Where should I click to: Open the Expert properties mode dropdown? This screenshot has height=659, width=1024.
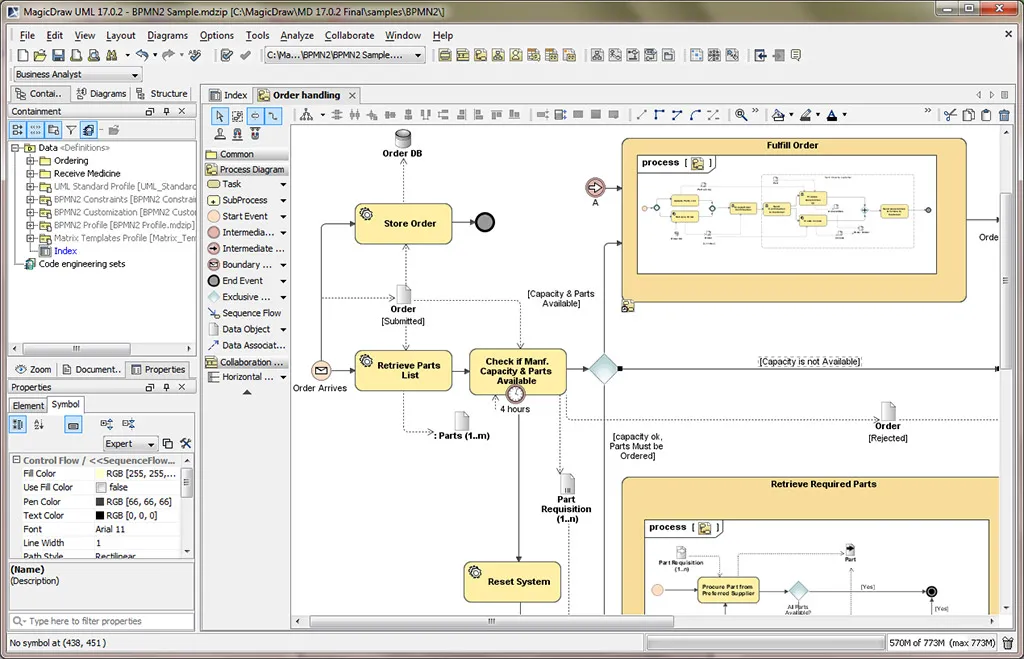130,443
